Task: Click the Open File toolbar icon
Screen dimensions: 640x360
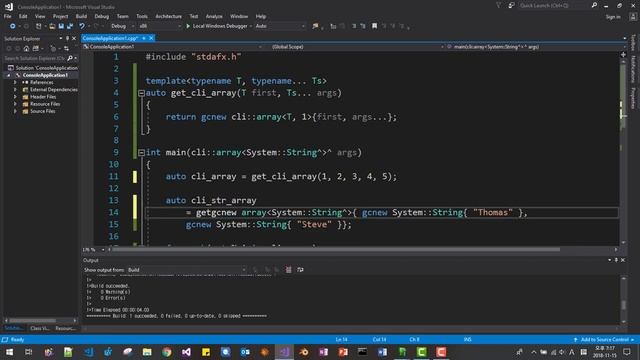Action: [52, 26]
